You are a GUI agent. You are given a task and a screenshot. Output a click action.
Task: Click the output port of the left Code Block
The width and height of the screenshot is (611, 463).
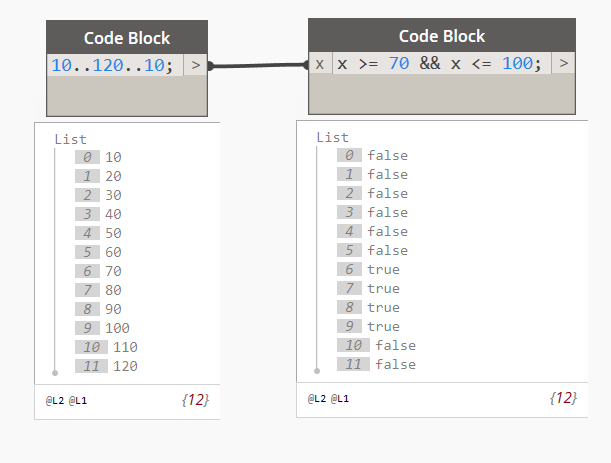[196, 66]
